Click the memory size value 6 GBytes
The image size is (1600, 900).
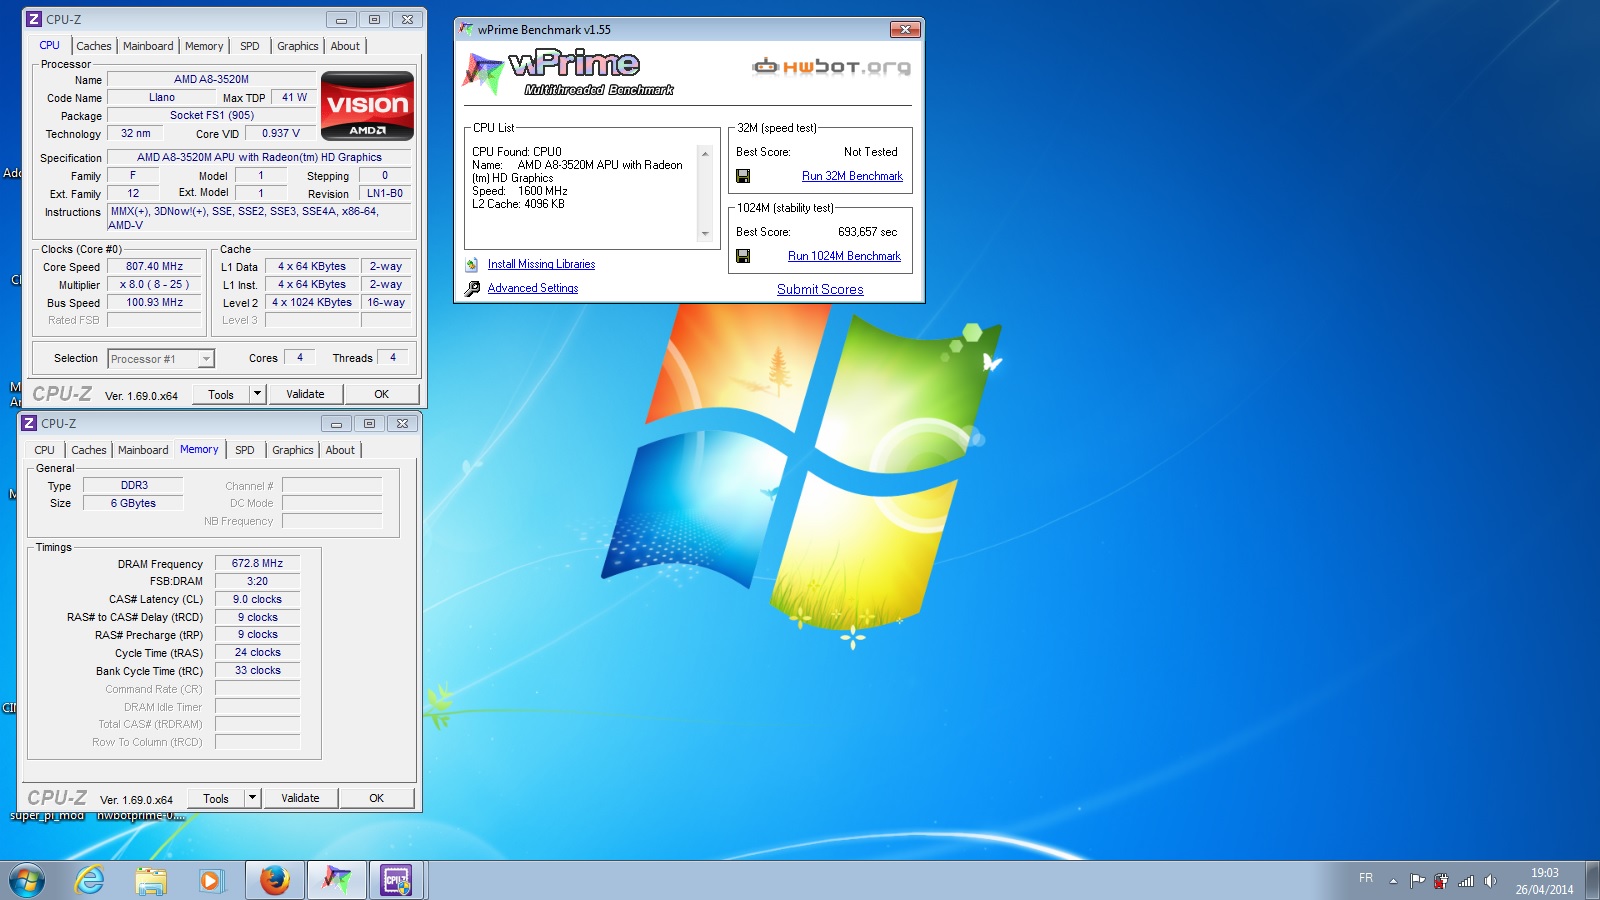coord(133,503)
